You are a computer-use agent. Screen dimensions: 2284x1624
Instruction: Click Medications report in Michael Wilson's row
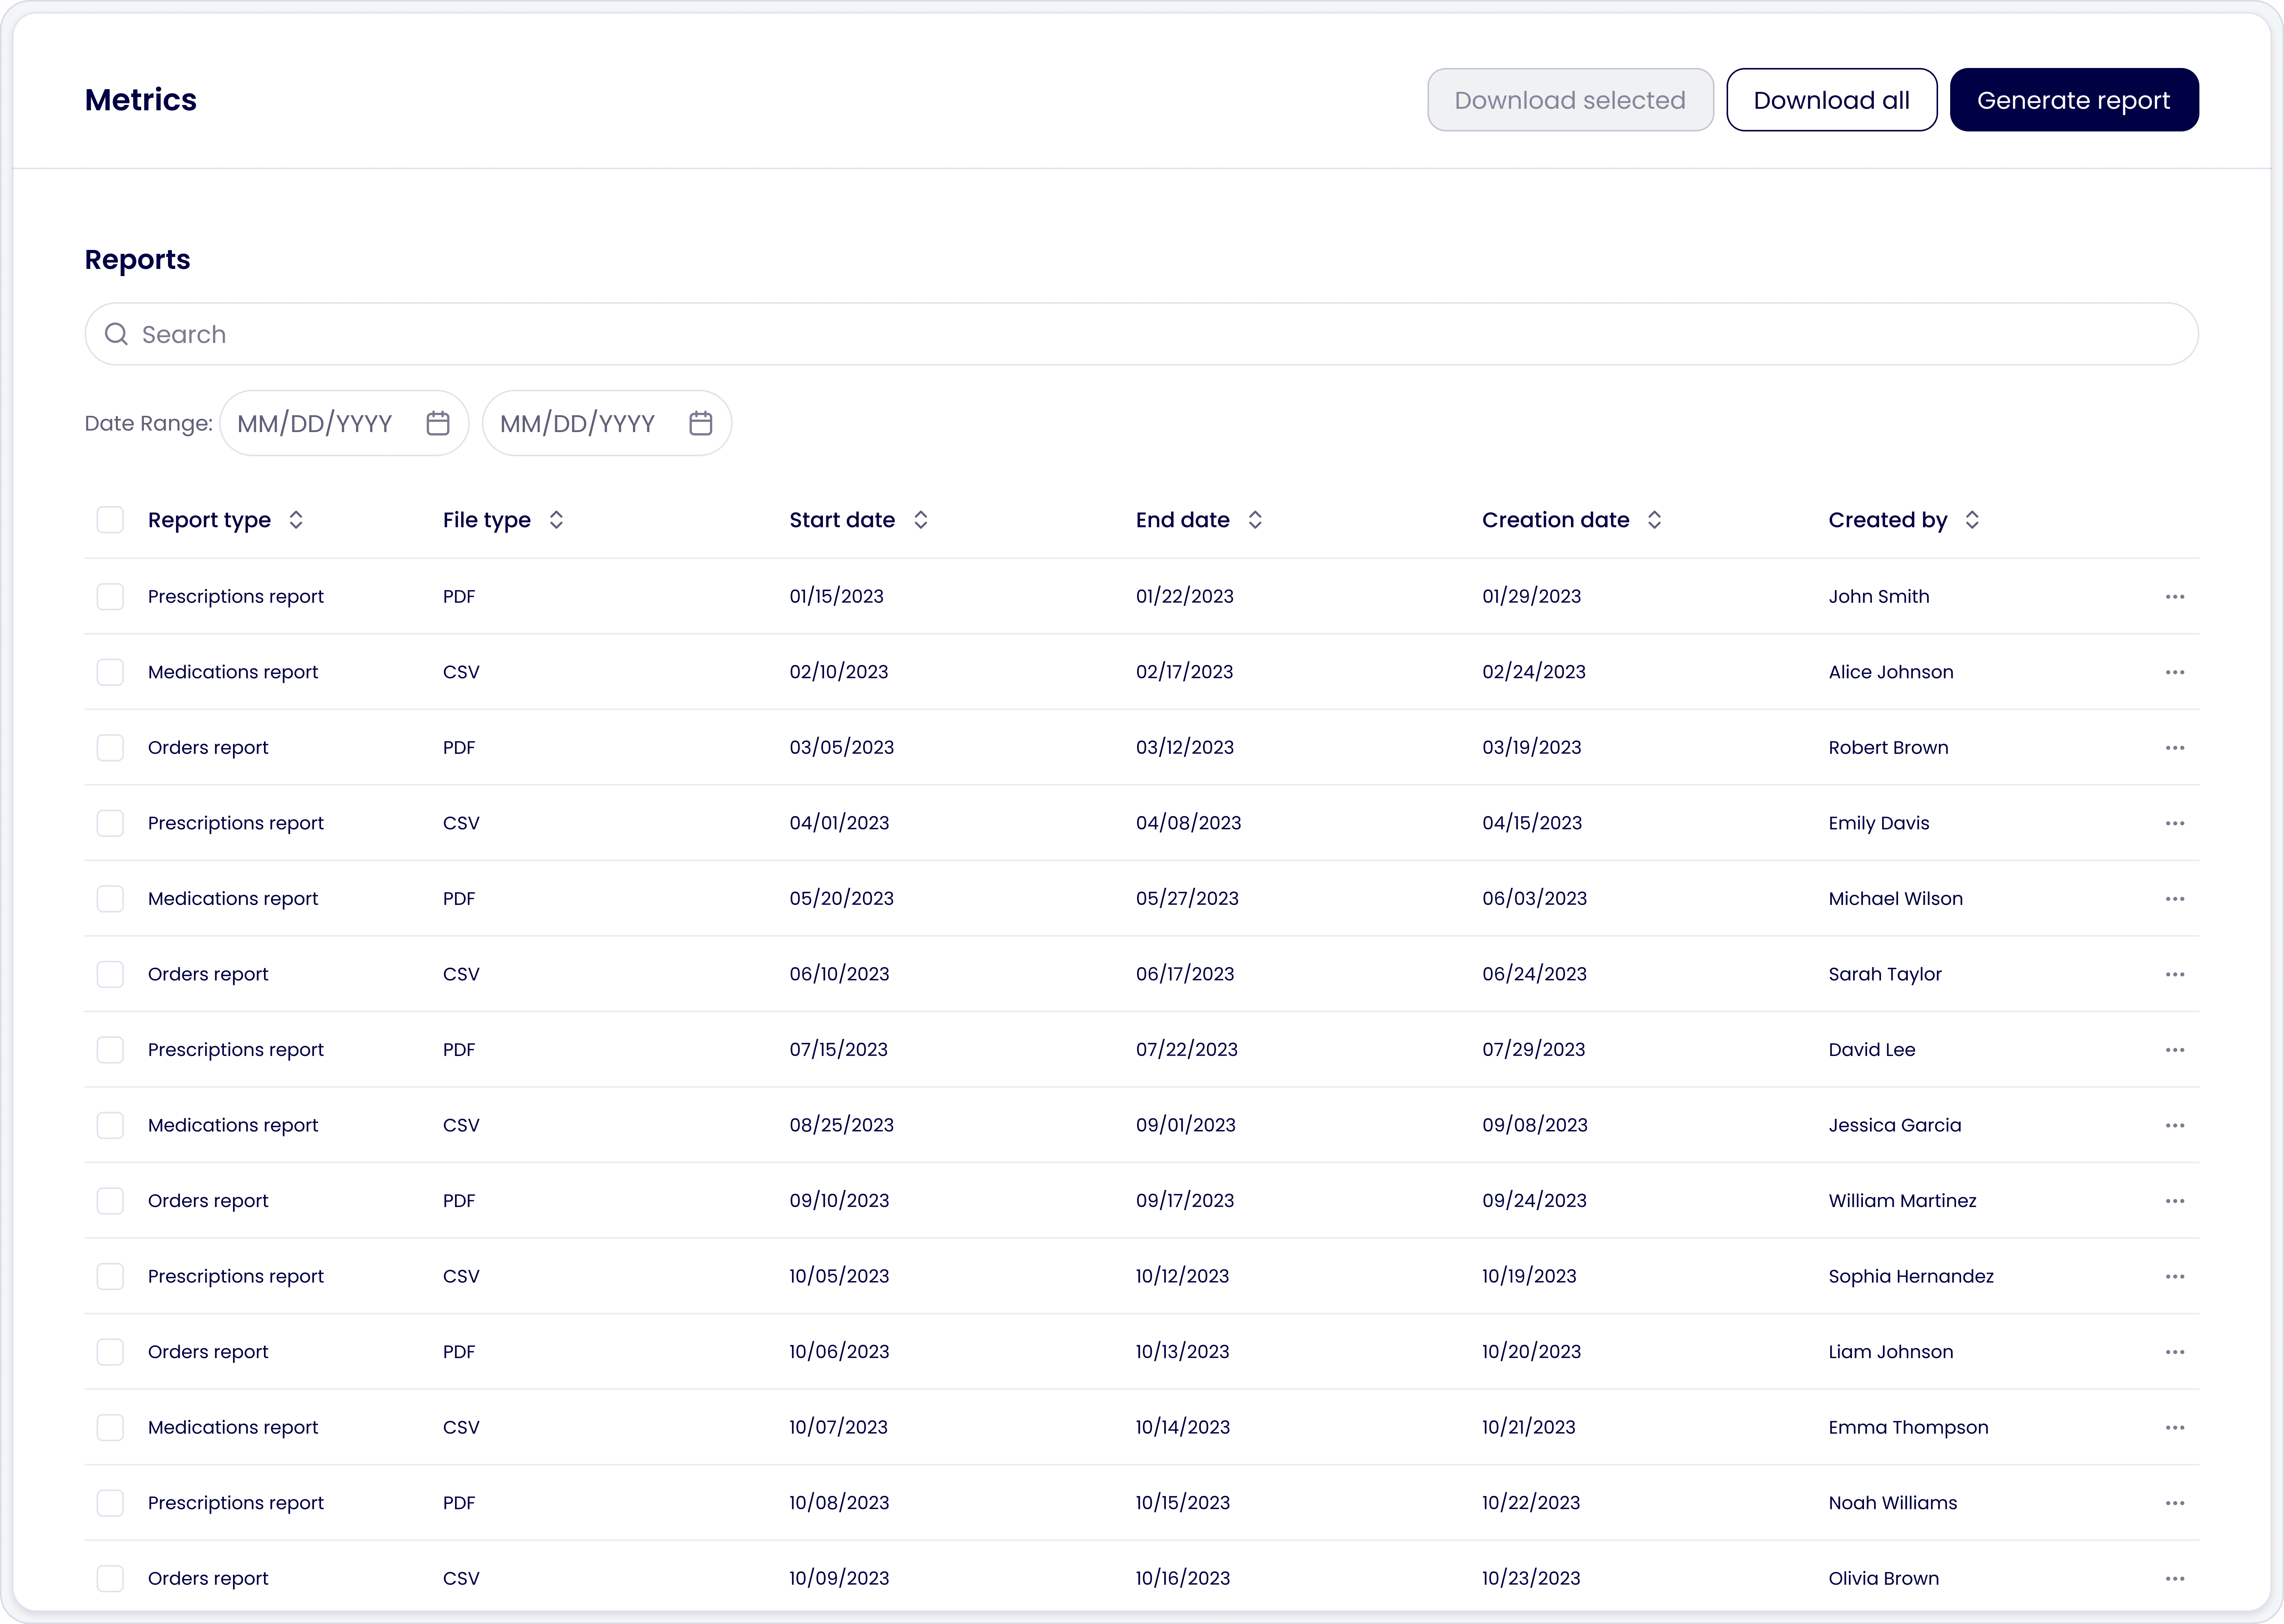pyautogui.click(x=233, y=899)
